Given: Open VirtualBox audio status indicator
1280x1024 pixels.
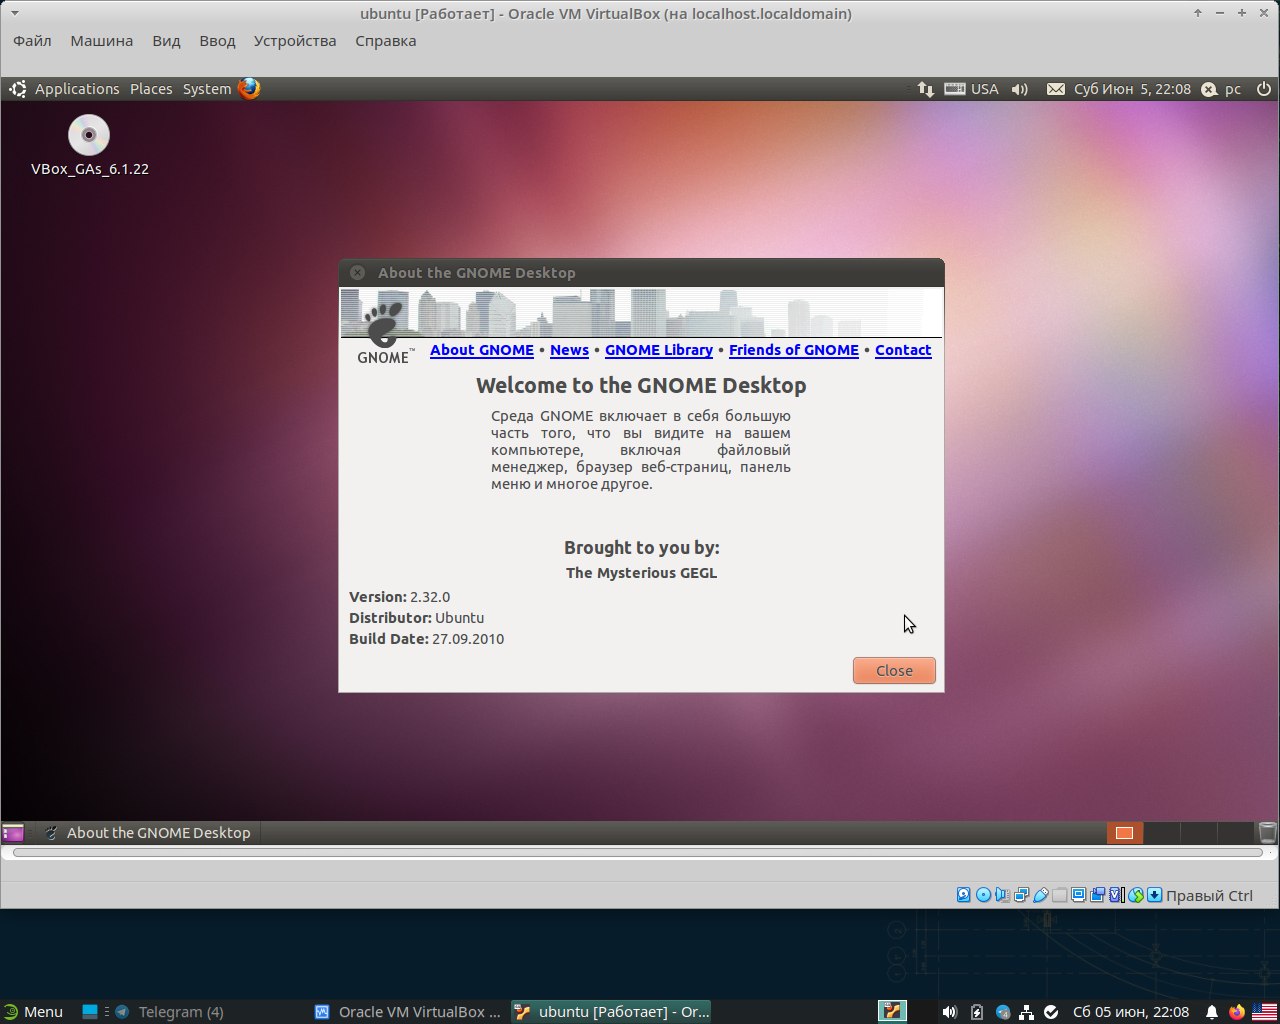Looking at the screenshot, I should pos(1002,895).
